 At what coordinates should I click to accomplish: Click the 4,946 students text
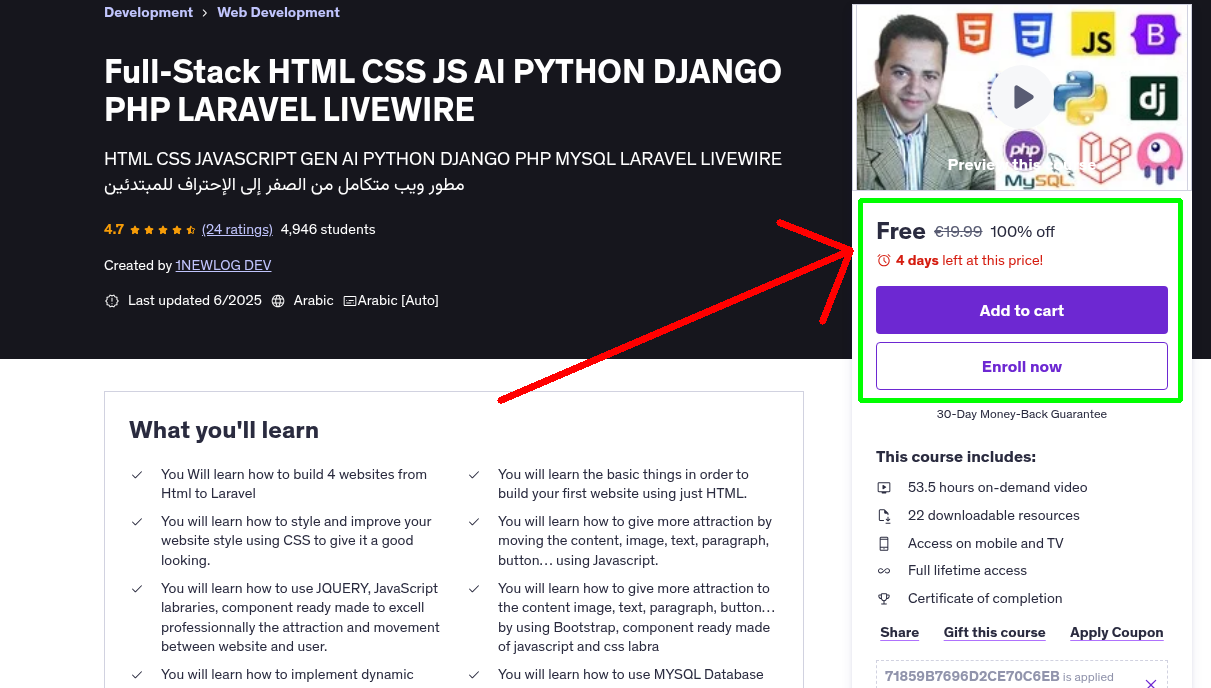coord(328,229)
